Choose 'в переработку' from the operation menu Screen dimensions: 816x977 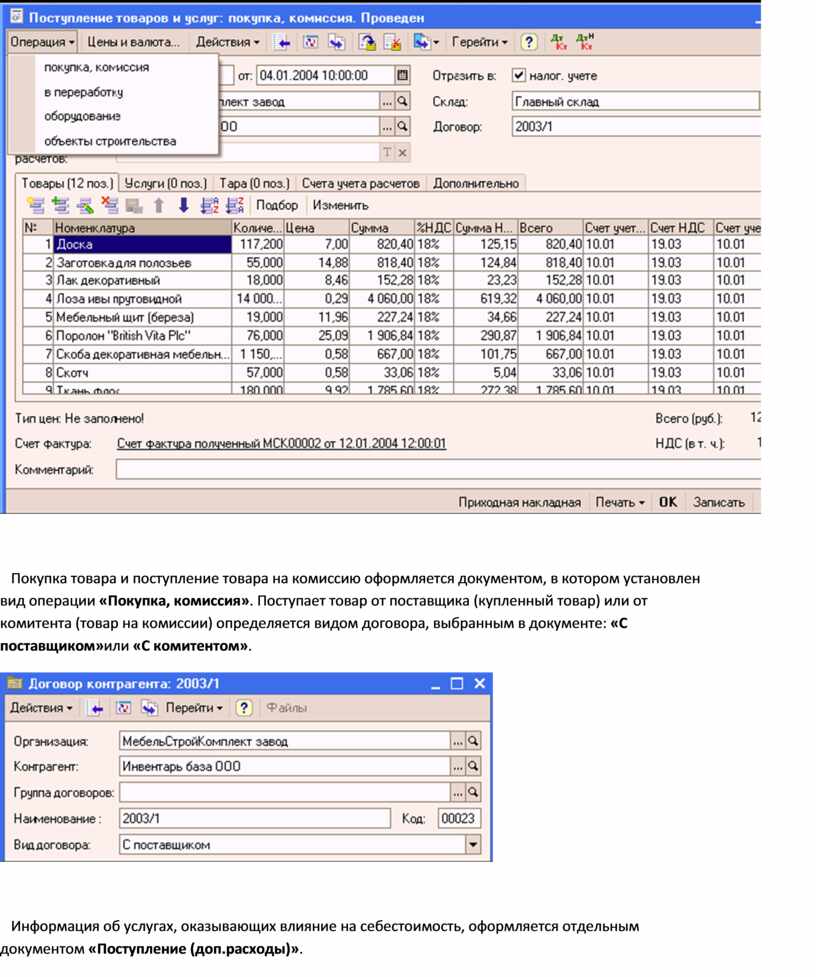coord(83,92)
